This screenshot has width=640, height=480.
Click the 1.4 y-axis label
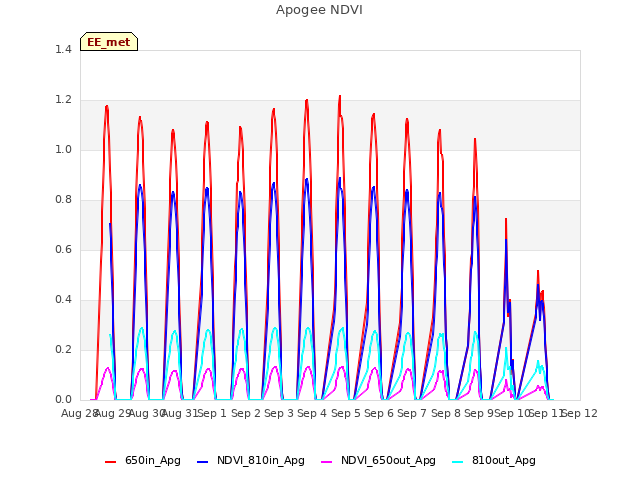[63, 49]
